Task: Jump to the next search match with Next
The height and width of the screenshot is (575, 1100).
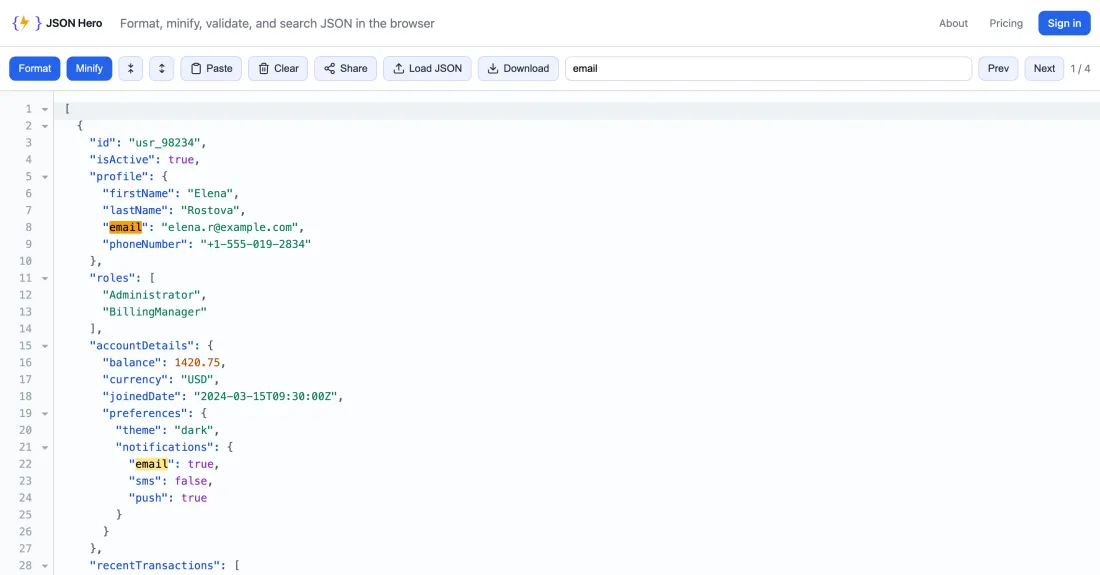Action: 1044,69
